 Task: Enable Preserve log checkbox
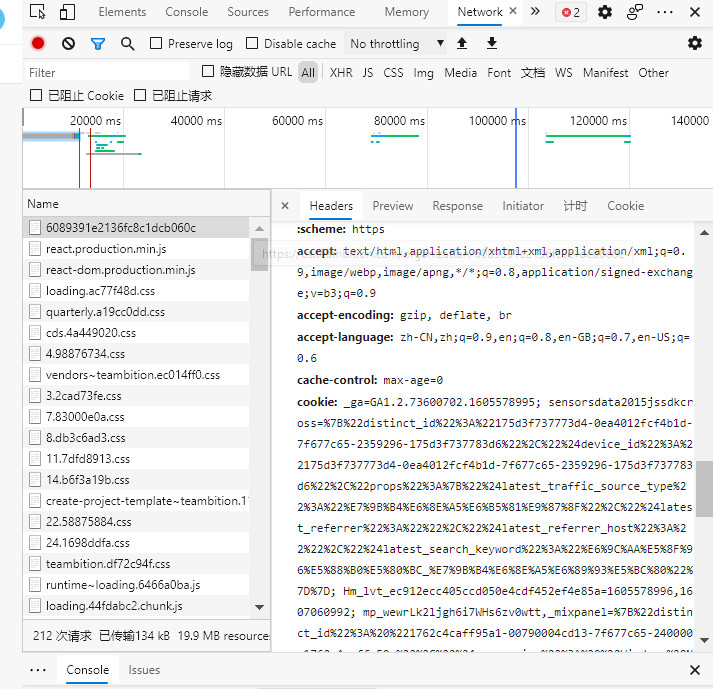point(156,43)
